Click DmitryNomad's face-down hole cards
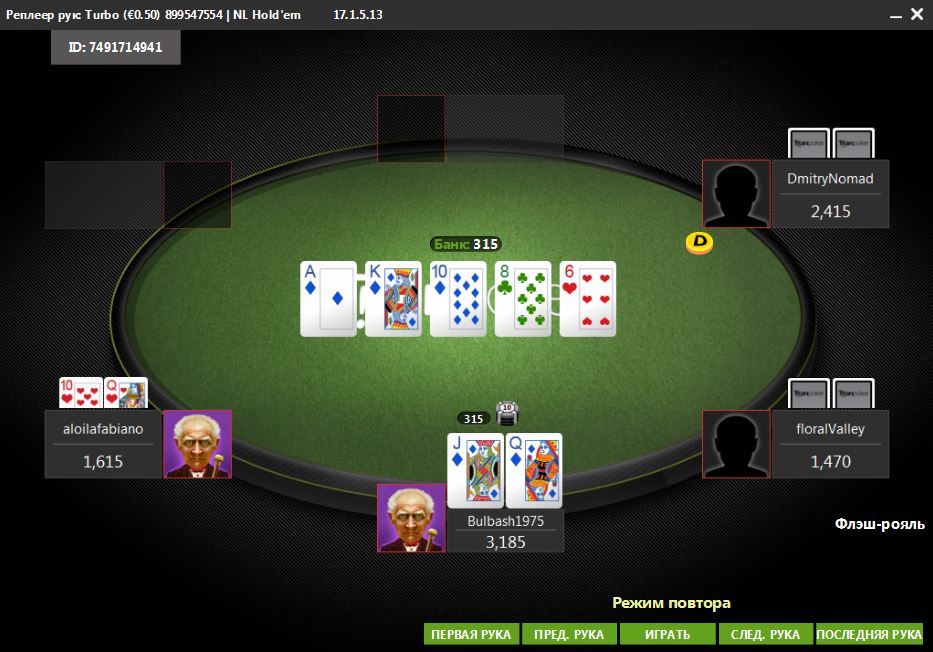Image resolution: width=933 pixels, height=652 pixels. coord(831,143)
